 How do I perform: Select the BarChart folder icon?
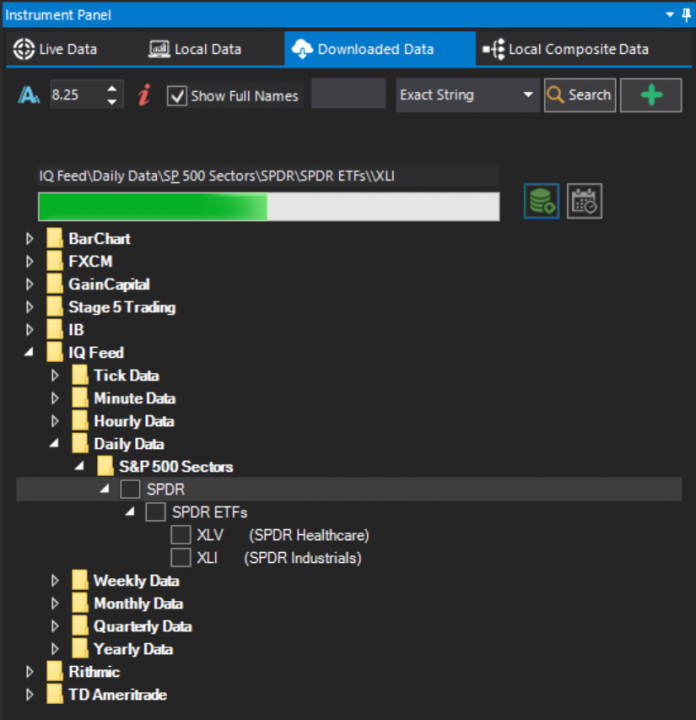(55, 238)
